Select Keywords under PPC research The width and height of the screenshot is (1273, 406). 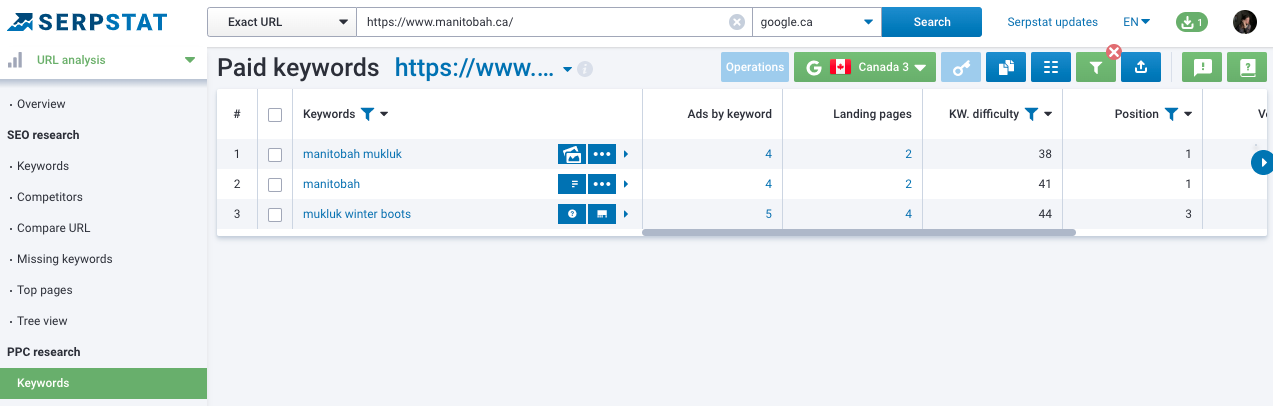tap(103, 383)
